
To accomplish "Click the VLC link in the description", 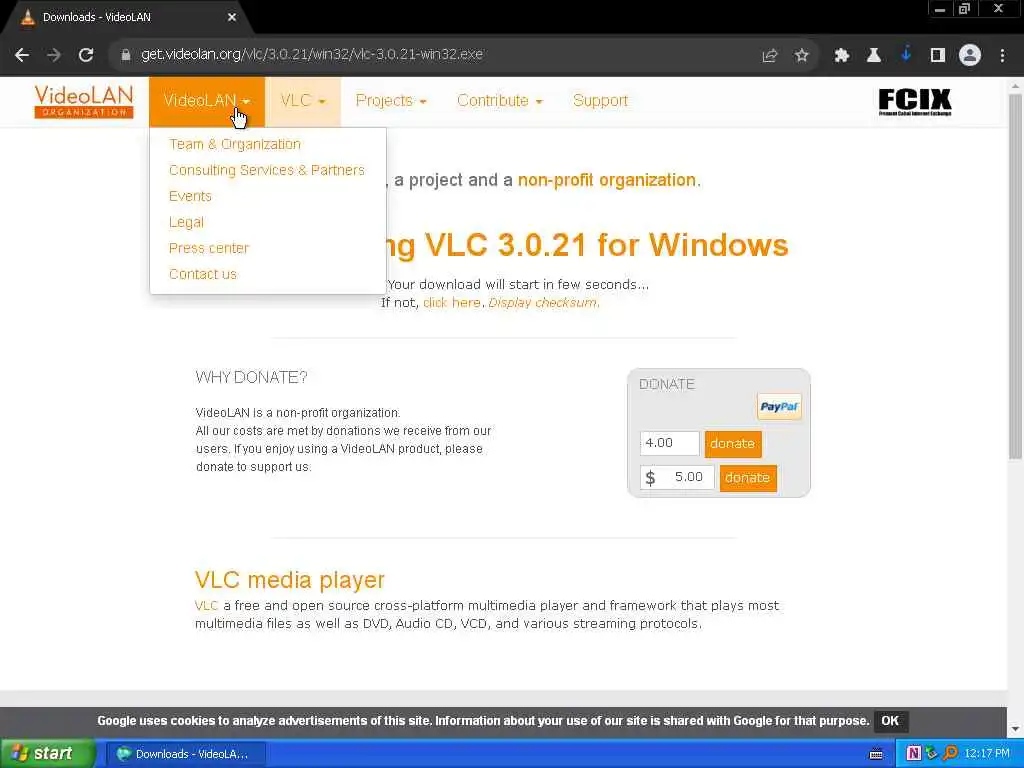I will (x=206, y=606).
